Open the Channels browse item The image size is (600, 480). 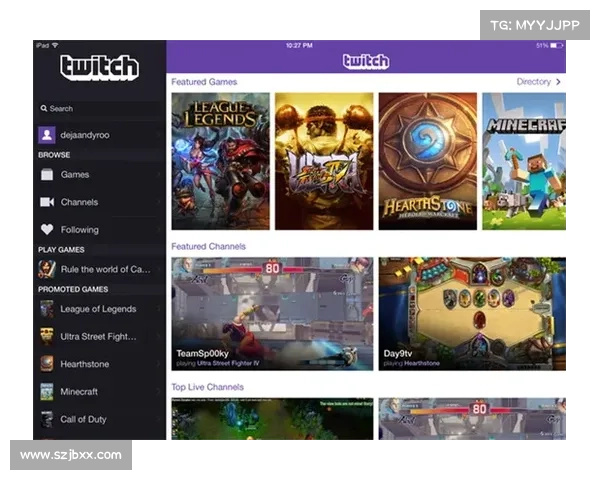(x=100, y=202)
